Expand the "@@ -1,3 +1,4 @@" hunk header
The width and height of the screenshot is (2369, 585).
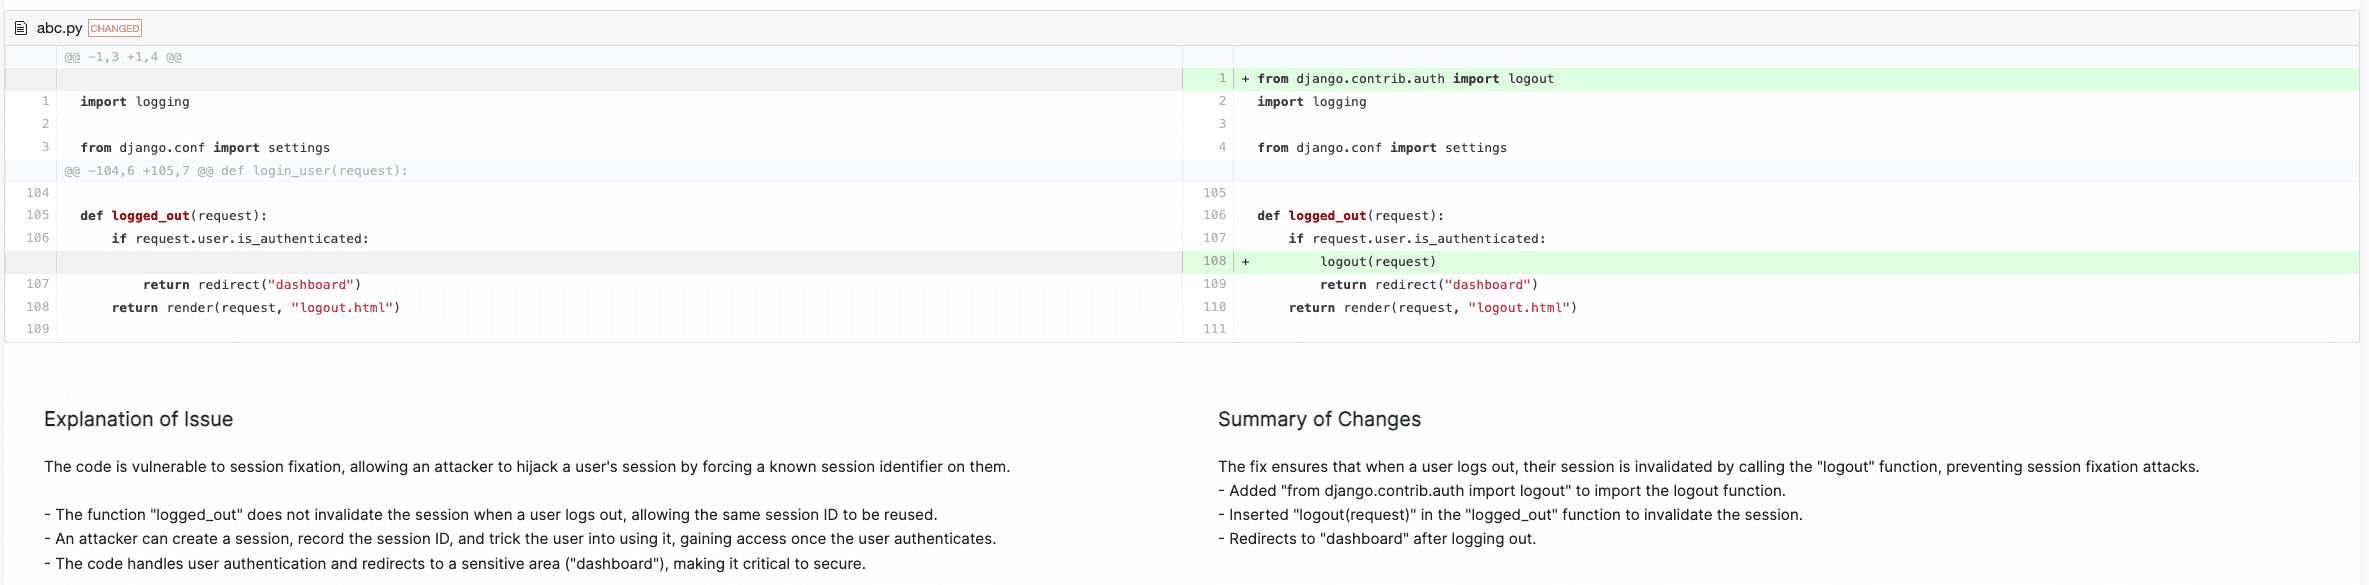pyautogui.click(x=123, y=57)
